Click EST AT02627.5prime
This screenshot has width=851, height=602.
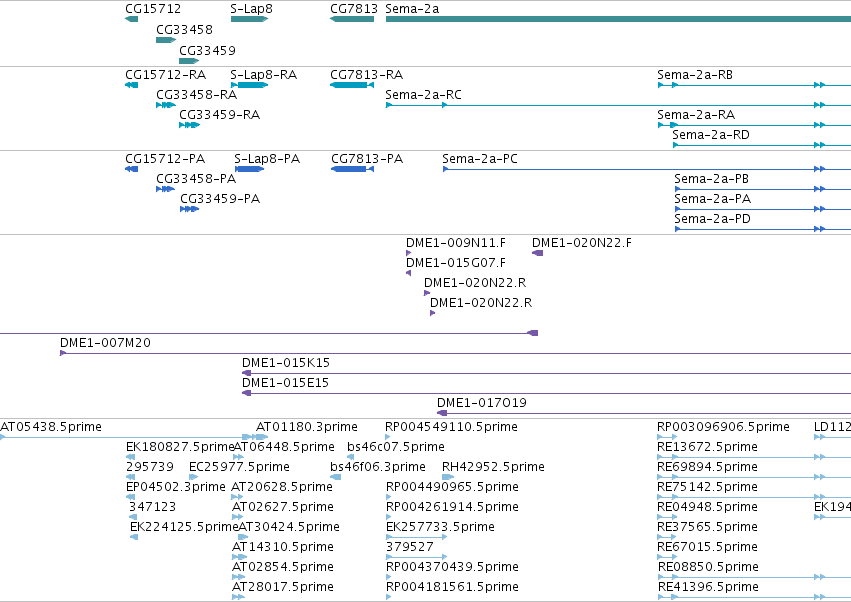click(283, 507)
